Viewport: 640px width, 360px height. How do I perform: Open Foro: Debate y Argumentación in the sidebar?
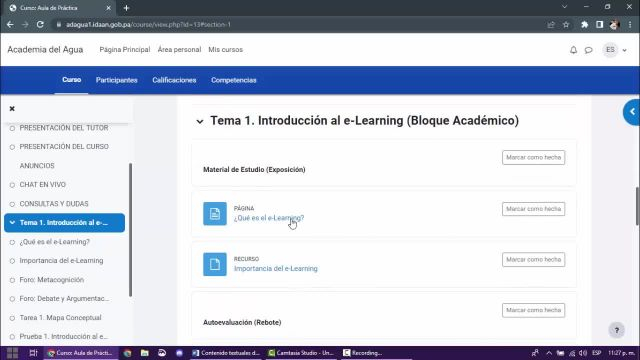[64, 298]
